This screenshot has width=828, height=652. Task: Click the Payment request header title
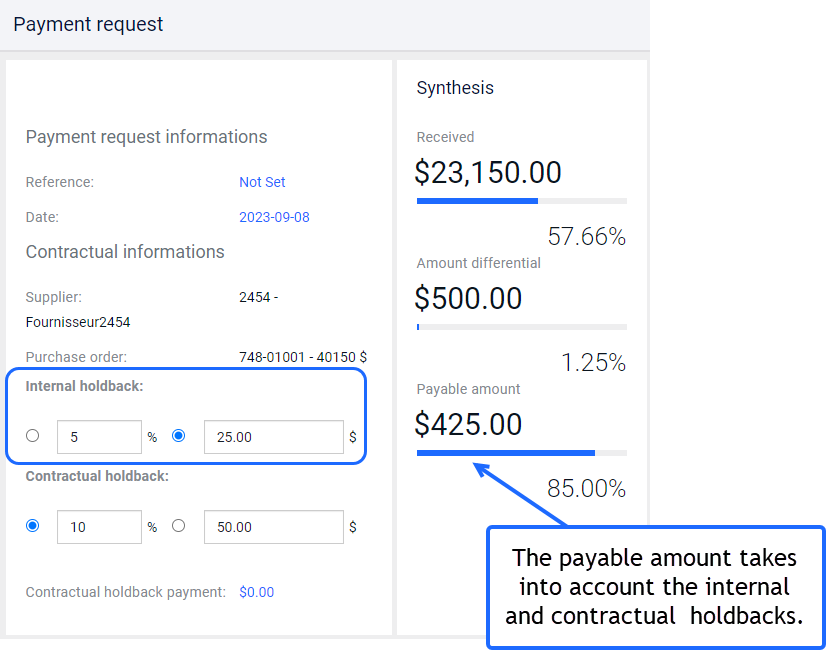tap(88, 24)
